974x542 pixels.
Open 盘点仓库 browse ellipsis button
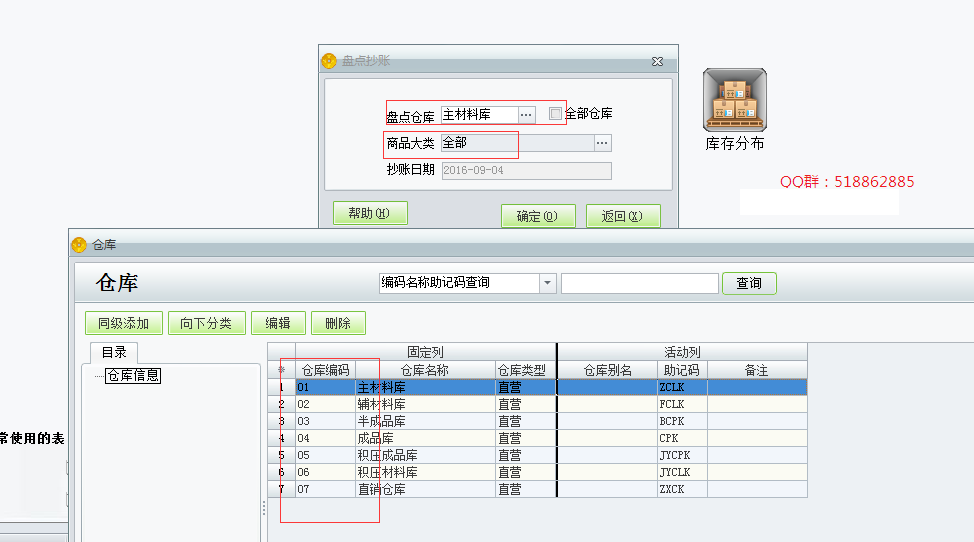click(527, 115)
